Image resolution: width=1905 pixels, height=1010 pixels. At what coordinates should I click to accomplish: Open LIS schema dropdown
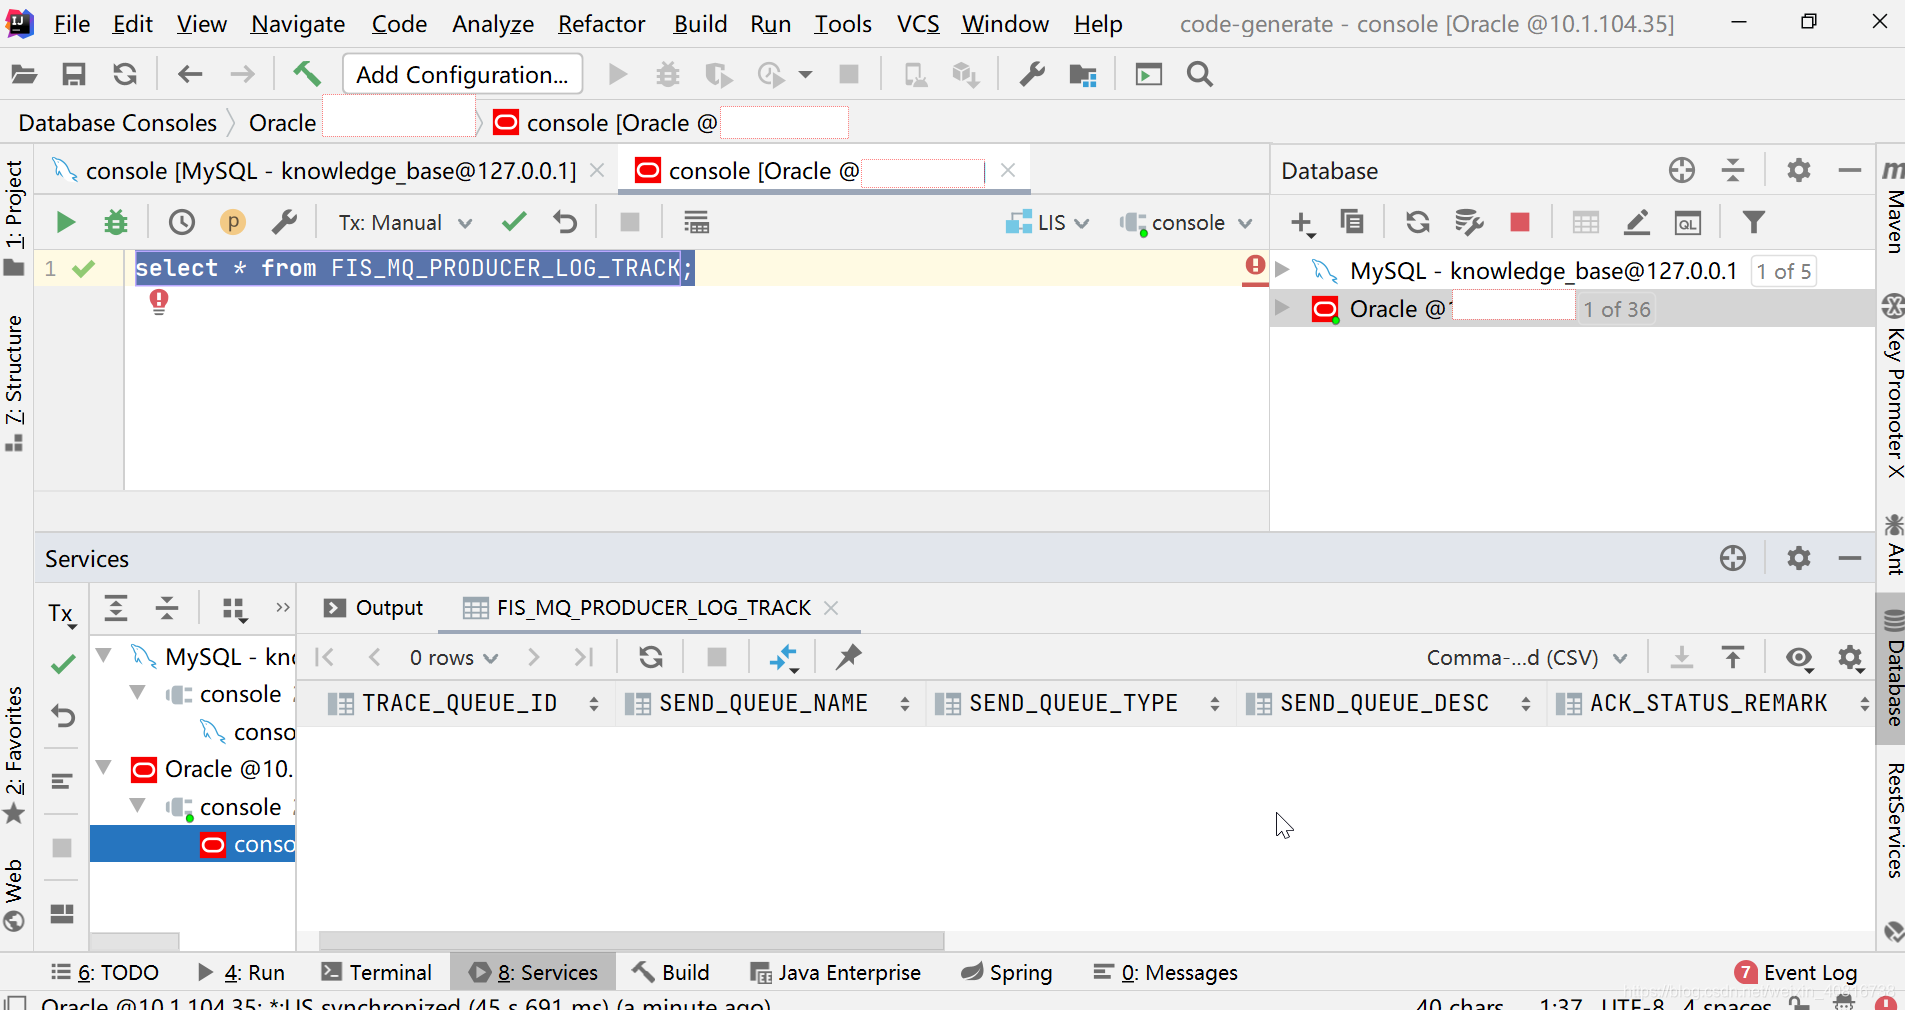coord(1047,222)
